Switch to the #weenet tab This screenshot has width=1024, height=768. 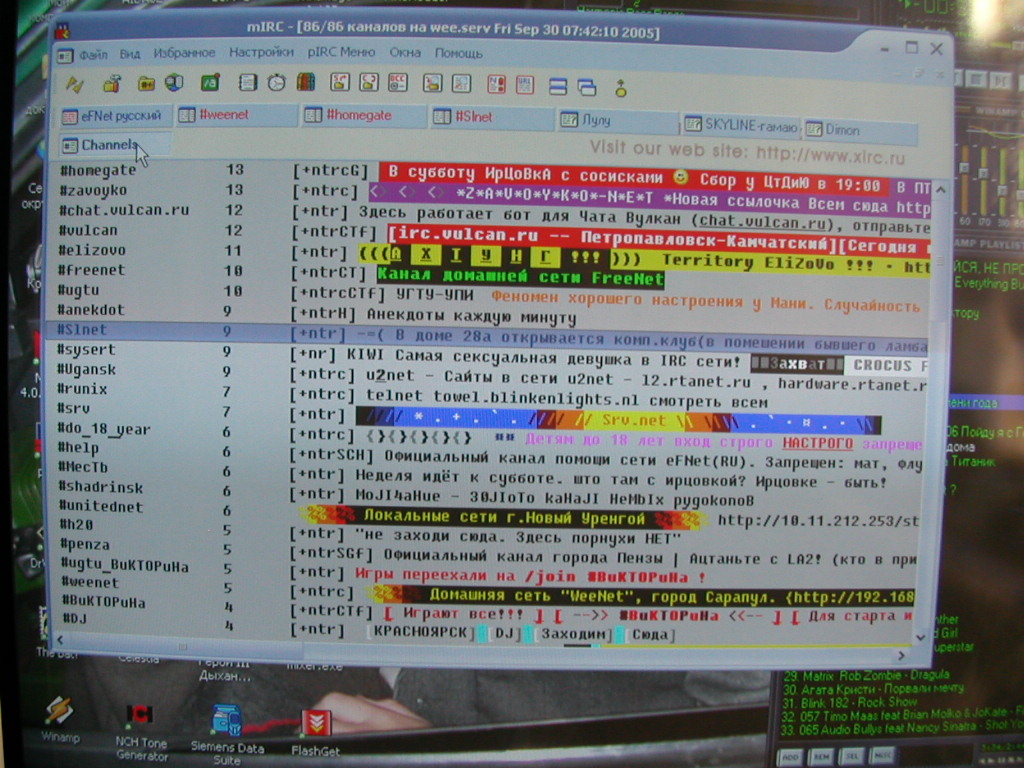tap(235, 115)
